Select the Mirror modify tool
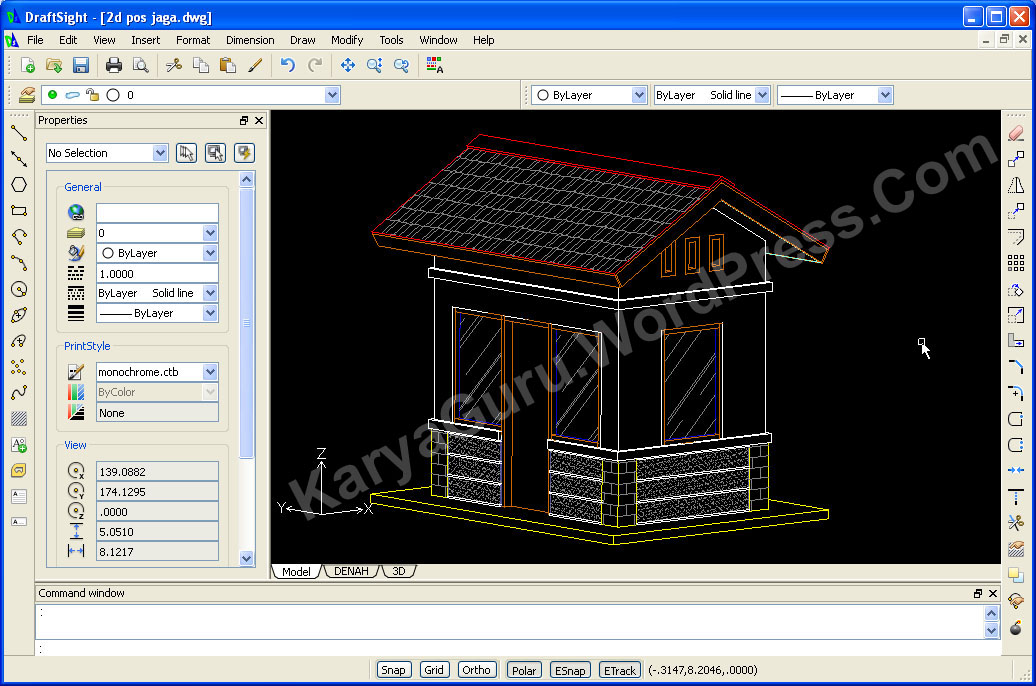The height and width of the screenshot is (686, 1036). (x=1016, y=185)
